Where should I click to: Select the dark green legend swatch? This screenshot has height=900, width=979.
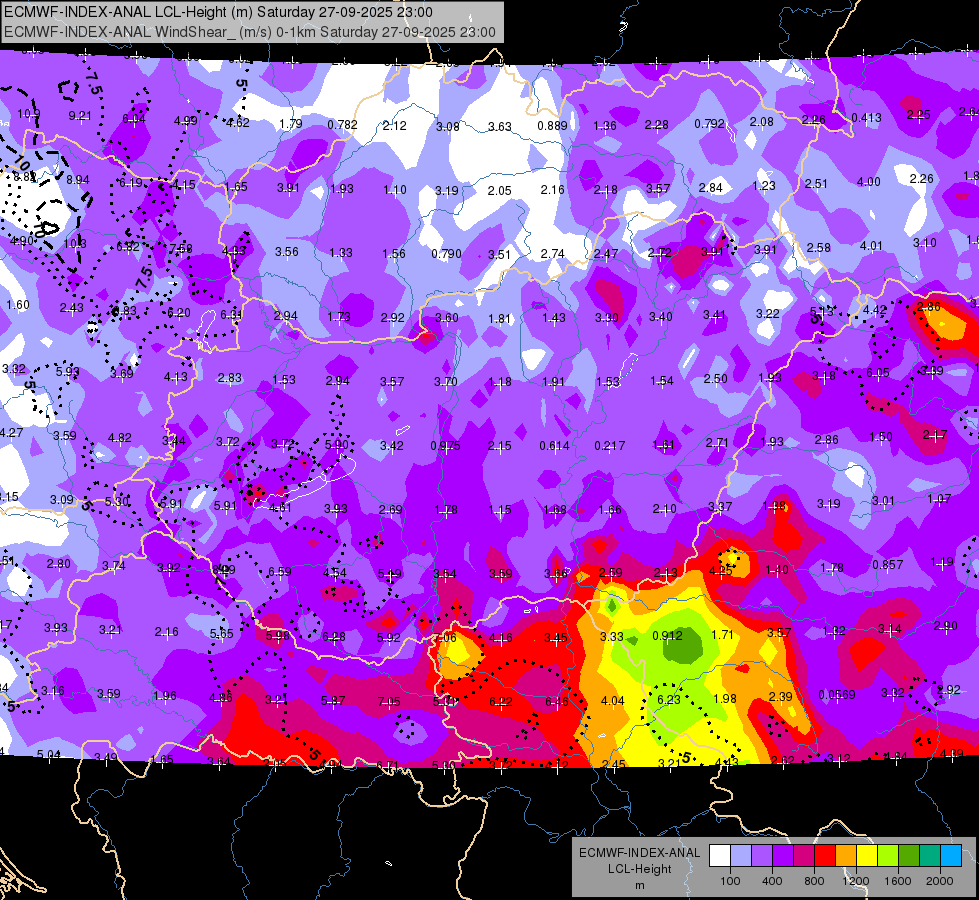tap(909, 855)
